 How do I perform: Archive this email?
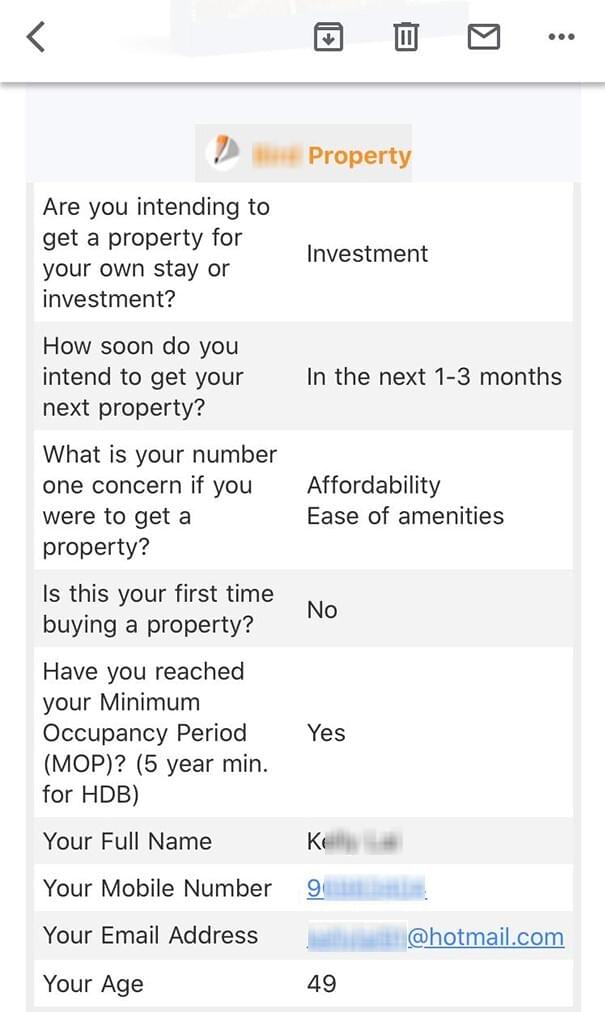tap(328, 38)
